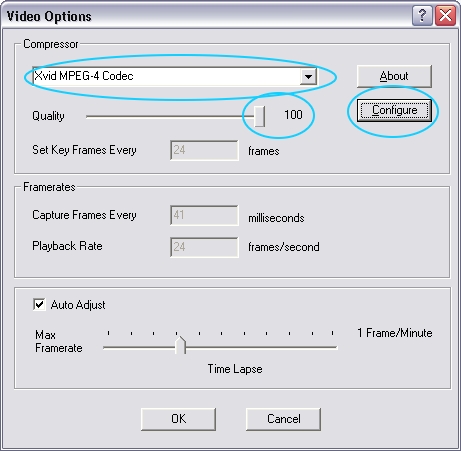Click the first tick of framerate slider
Screen dimensions: 461x451
point(108,333)
